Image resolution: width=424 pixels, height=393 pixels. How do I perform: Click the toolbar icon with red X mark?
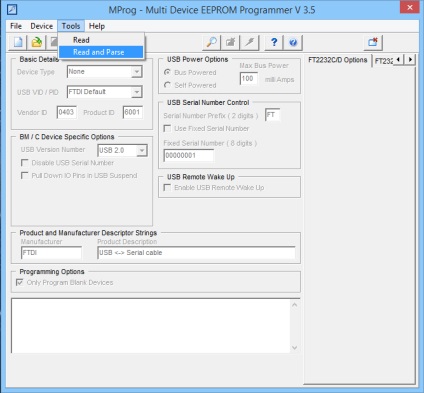pyautogui.click(x=373, y=42)
